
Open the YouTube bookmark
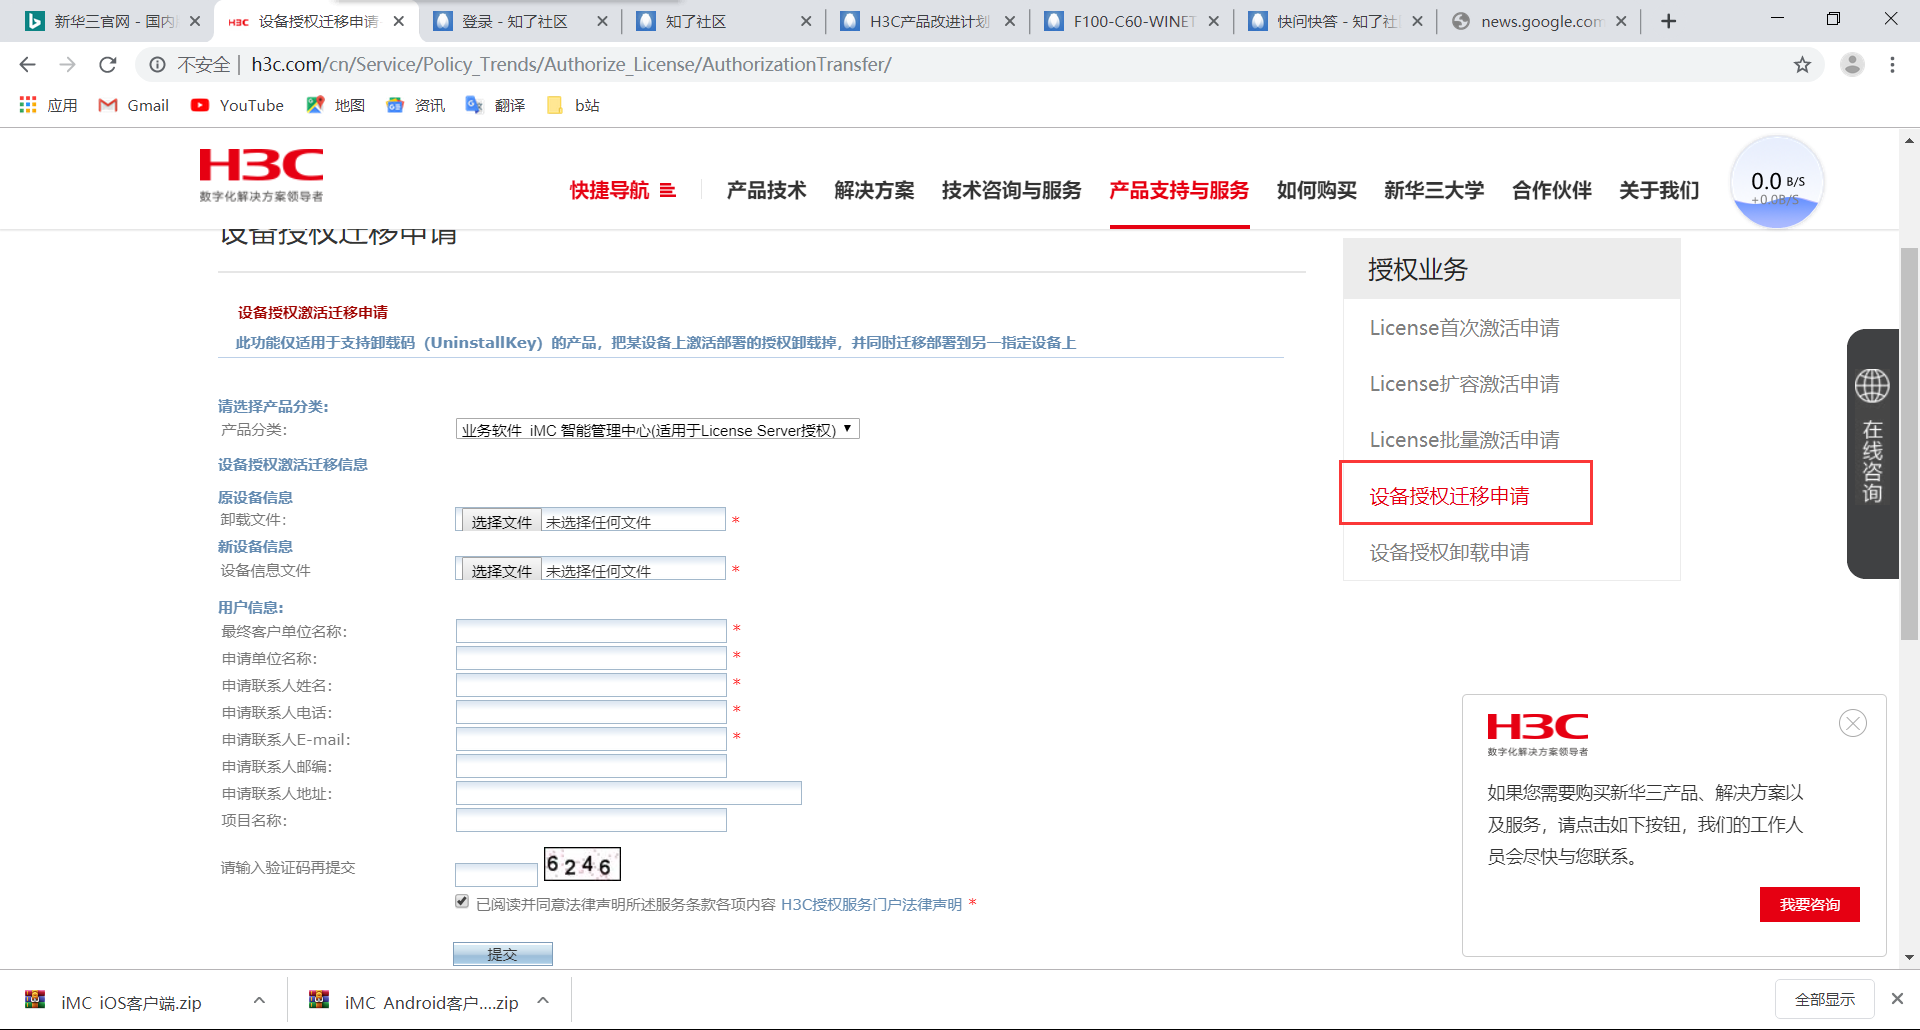tap(238, 105)
